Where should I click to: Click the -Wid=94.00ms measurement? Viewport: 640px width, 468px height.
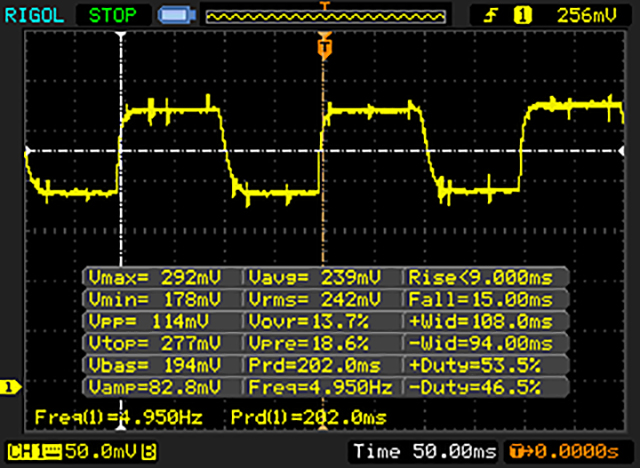[x=480, y=343]
